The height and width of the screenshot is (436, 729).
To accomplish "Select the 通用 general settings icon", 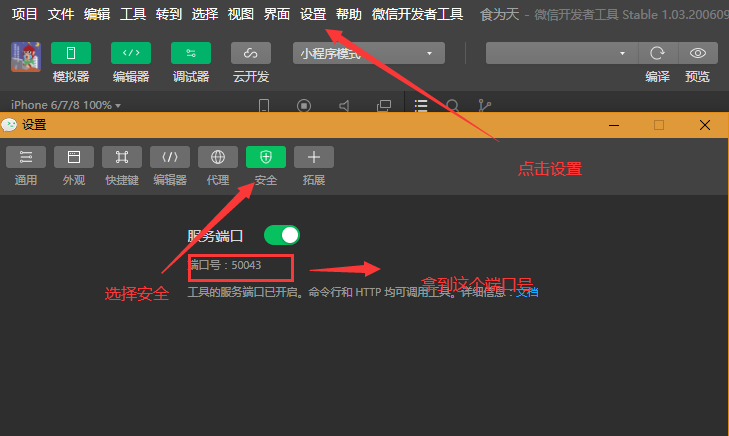I will 26,157.
